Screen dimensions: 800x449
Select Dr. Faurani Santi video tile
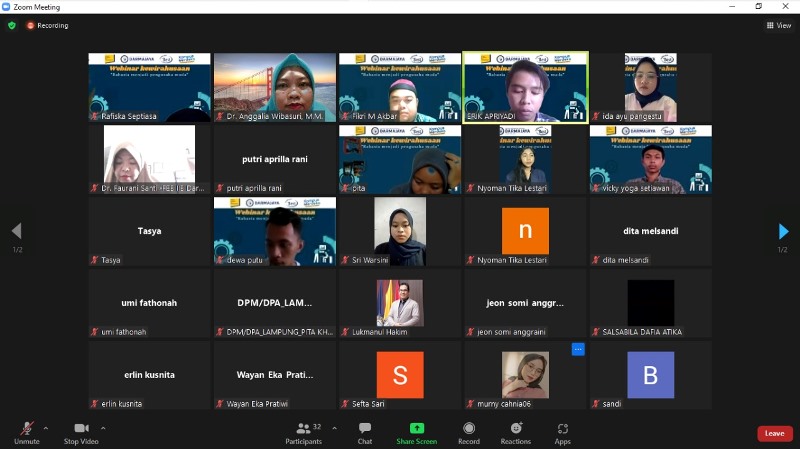click(x=149, y=159)
